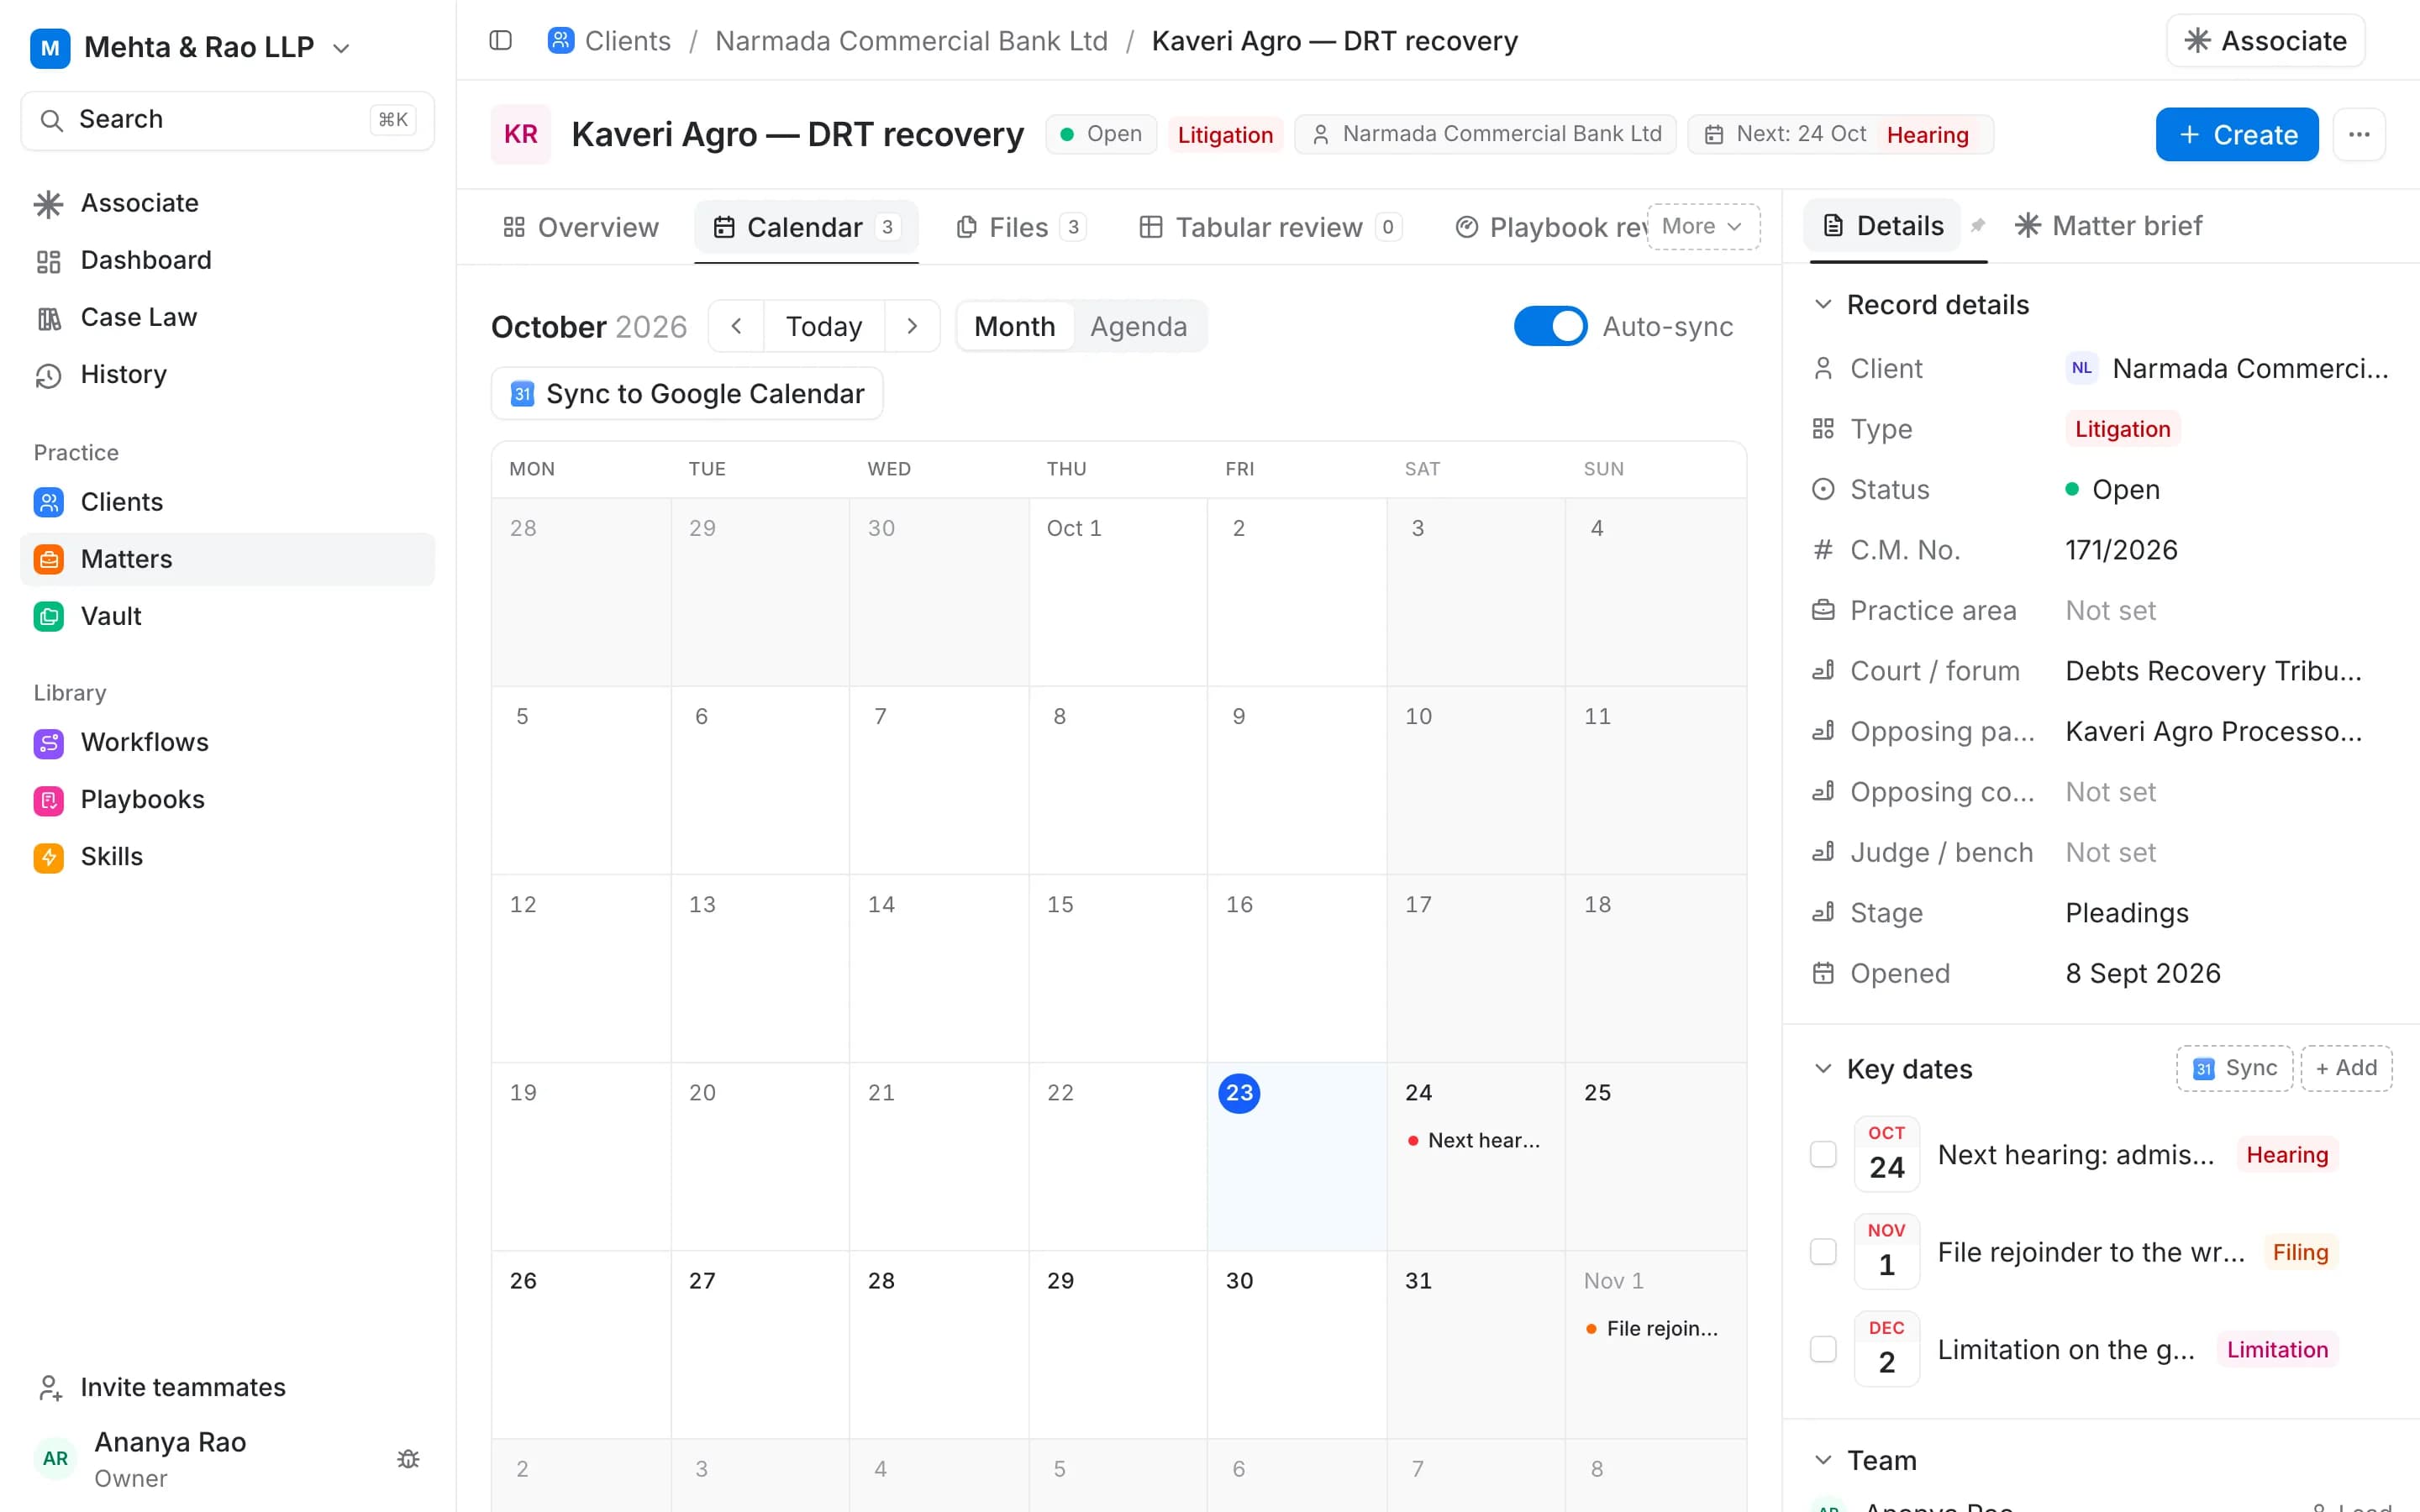The height and width of the screenshot is (1512, 2420).
Task: Check the Dec 2 Limitation checkbox
Action: [1823, 1349]
